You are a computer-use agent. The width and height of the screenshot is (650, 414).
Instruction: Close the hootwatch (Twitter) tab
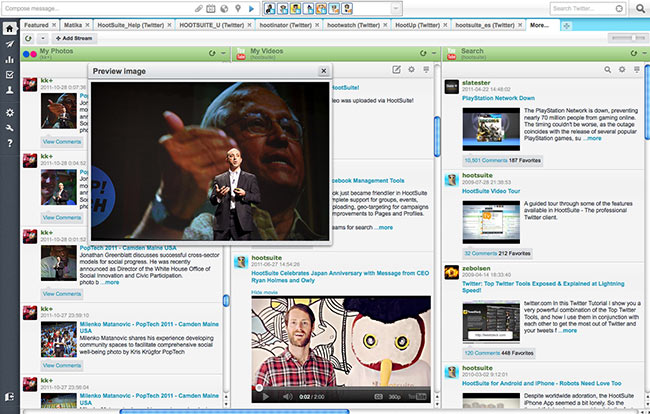point(385,25)
